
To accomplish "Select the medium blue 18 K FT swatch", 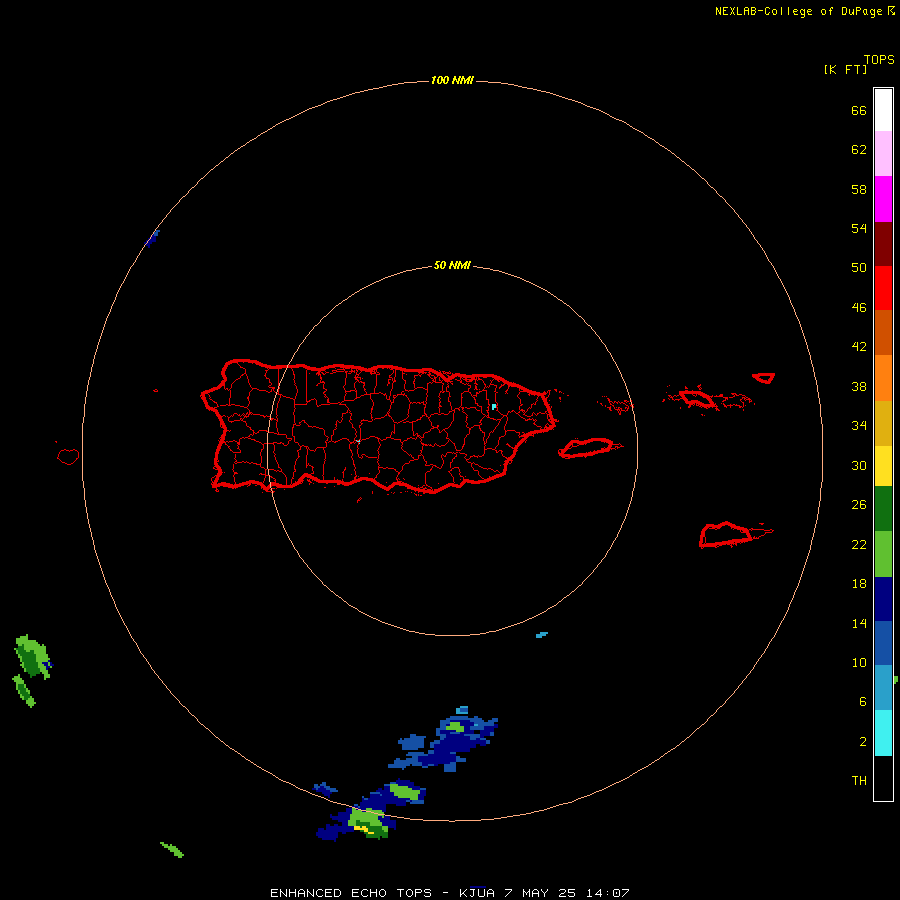I will [883, 643].
